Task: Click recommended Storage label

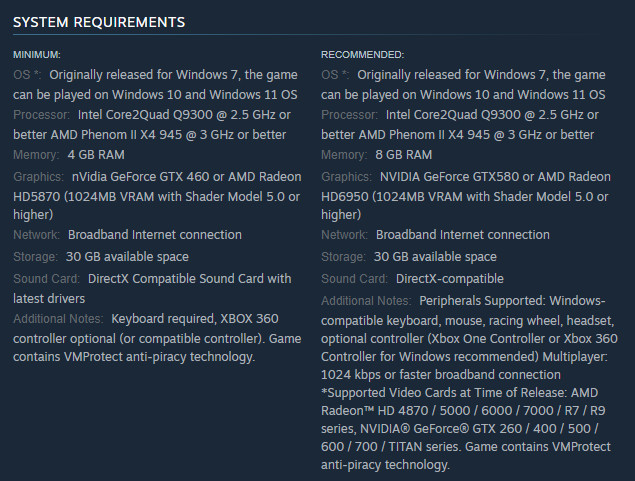Action: coord(343,257)
